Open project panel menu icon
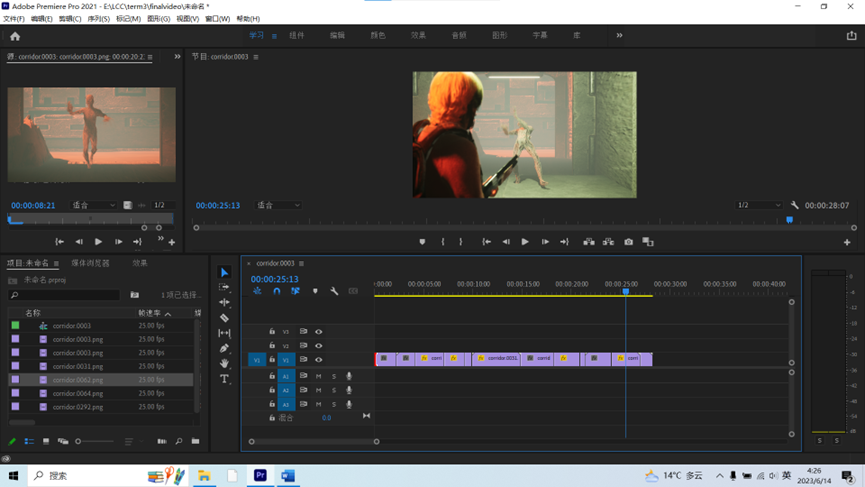The height and width of the screenshot is (487, 865). [x=56, y=263]
